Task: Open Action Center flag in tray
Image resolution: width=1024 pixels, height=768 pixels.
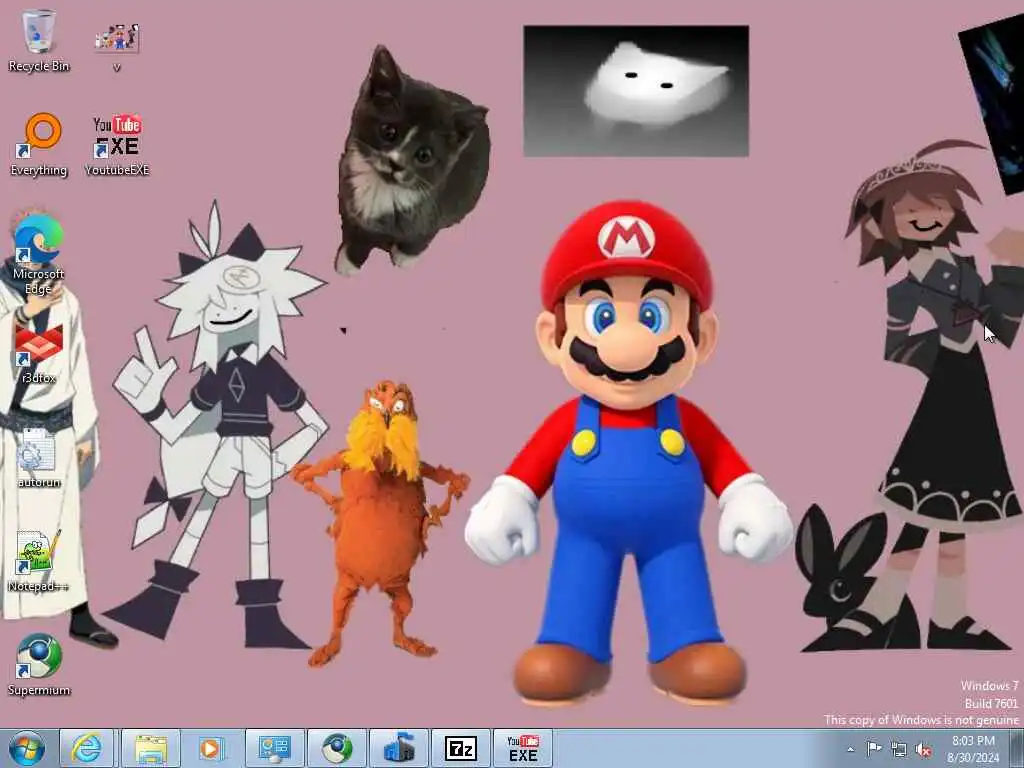Action: click(x=873, y=749)
